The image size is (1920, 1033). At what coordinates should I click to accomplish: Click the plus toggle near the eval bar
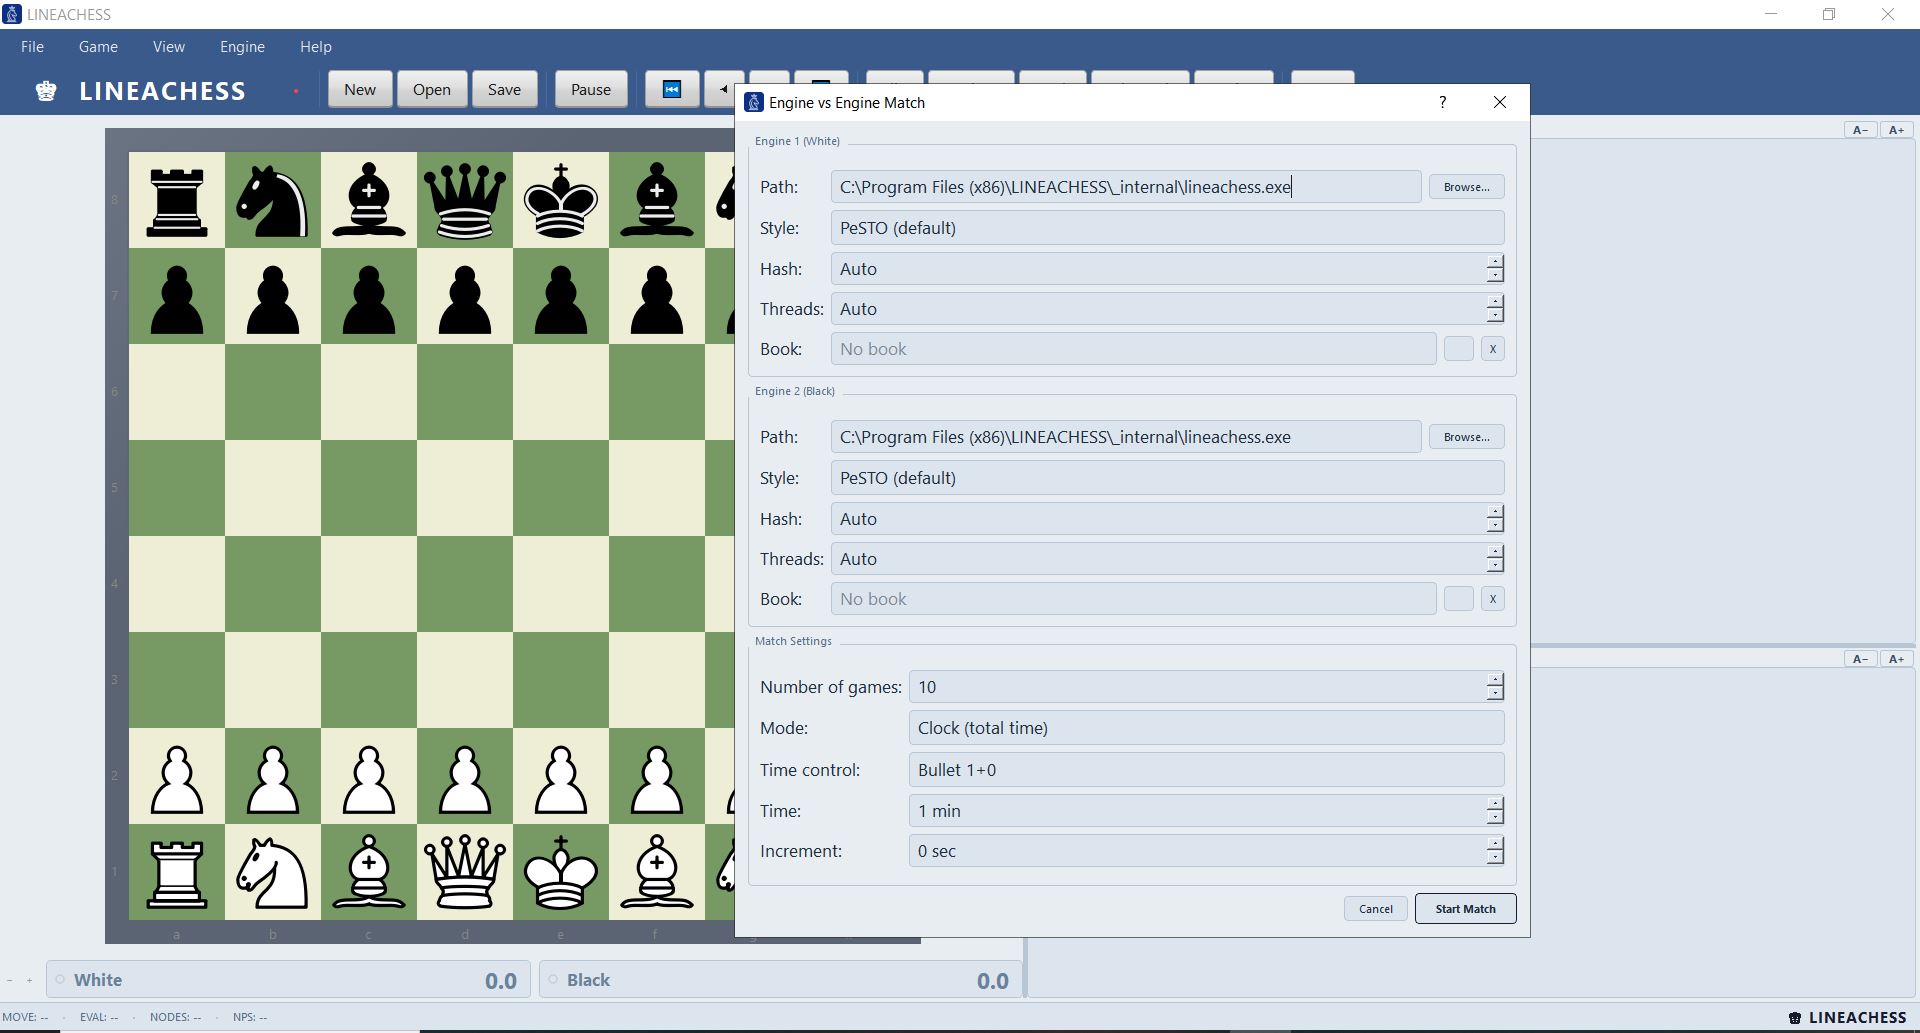point(28,980)
